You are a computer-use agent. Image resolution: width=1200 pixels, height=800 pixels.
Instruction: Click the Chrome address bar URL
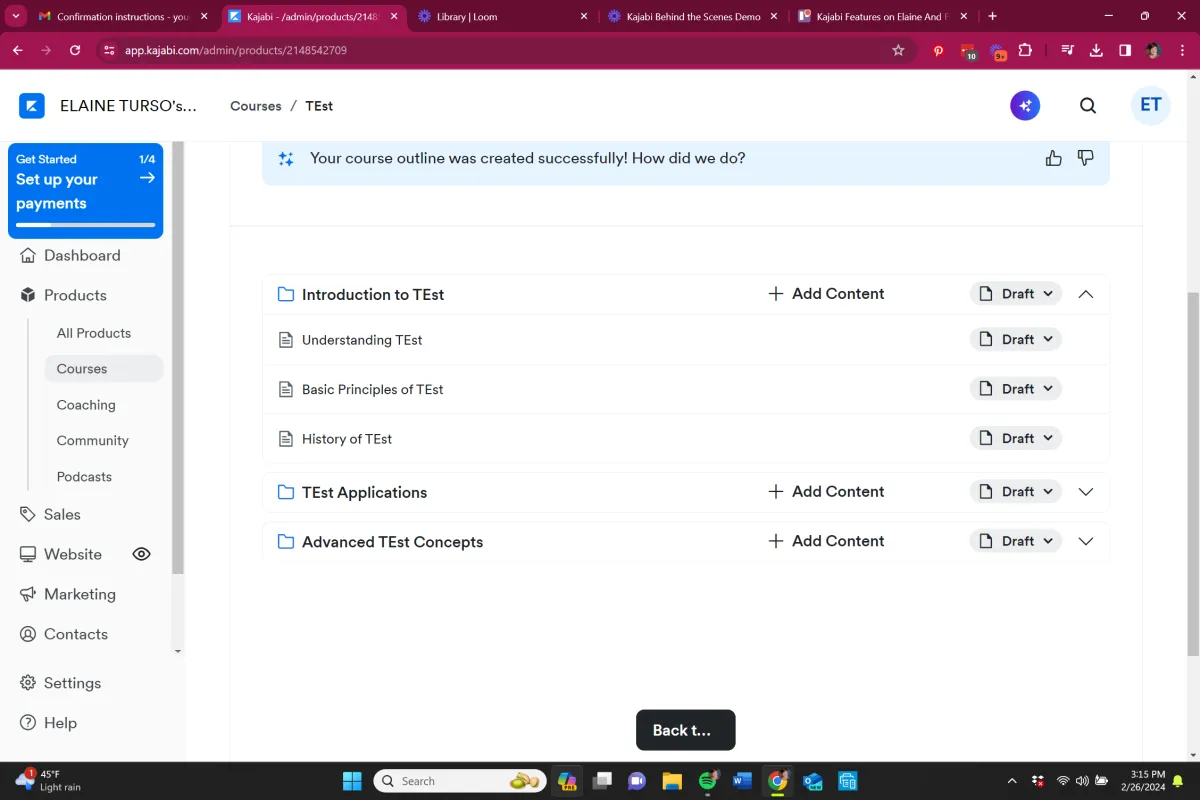tap(236, 50)
